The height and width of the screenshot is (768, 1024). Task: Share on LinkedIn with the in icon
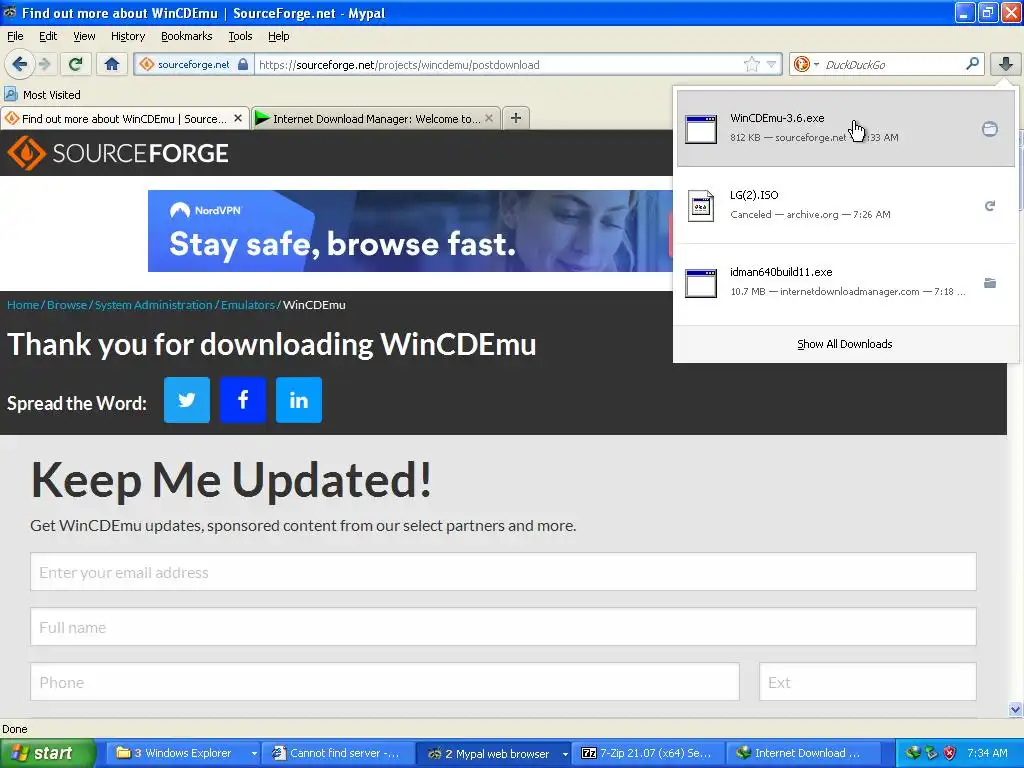299,400
